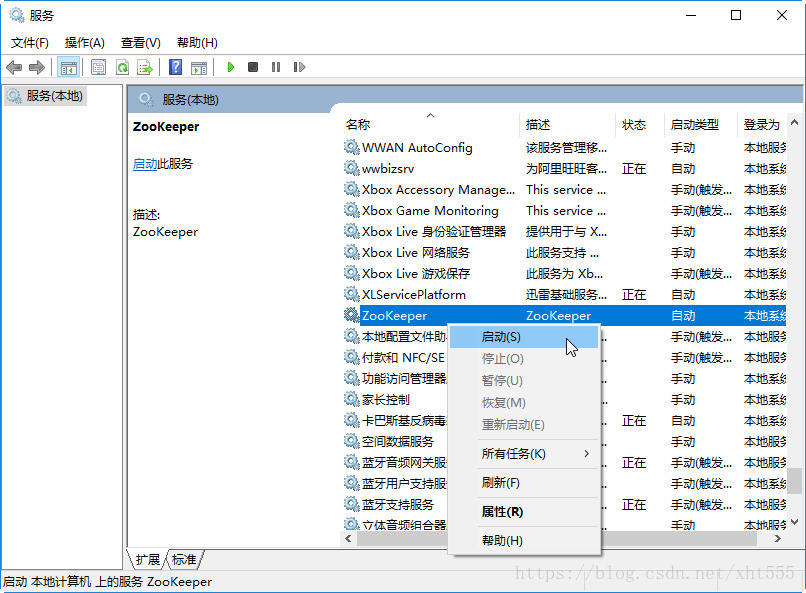
Task: Click gear icon beside 家长控制
Action: 352,399
